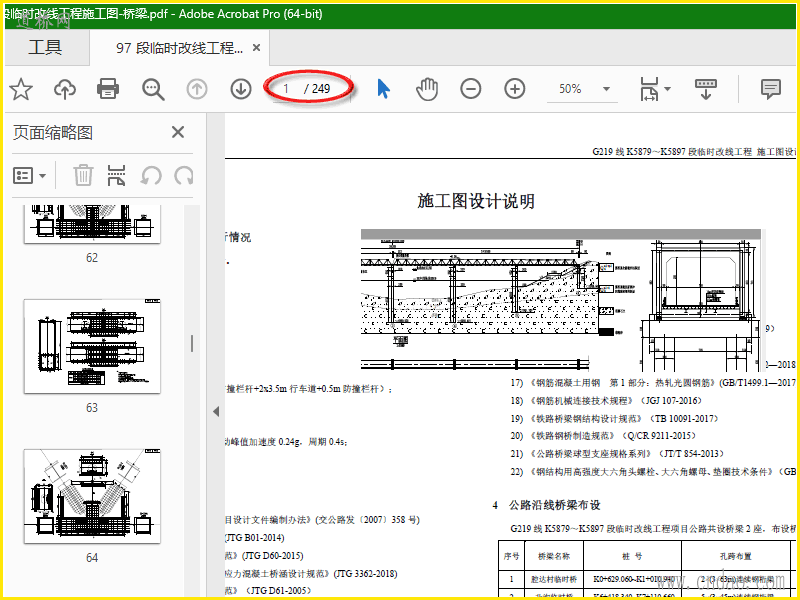Select the 97 段临时改线工程 document tab
This screenshot has height=600, width=800.
point(180,48)
